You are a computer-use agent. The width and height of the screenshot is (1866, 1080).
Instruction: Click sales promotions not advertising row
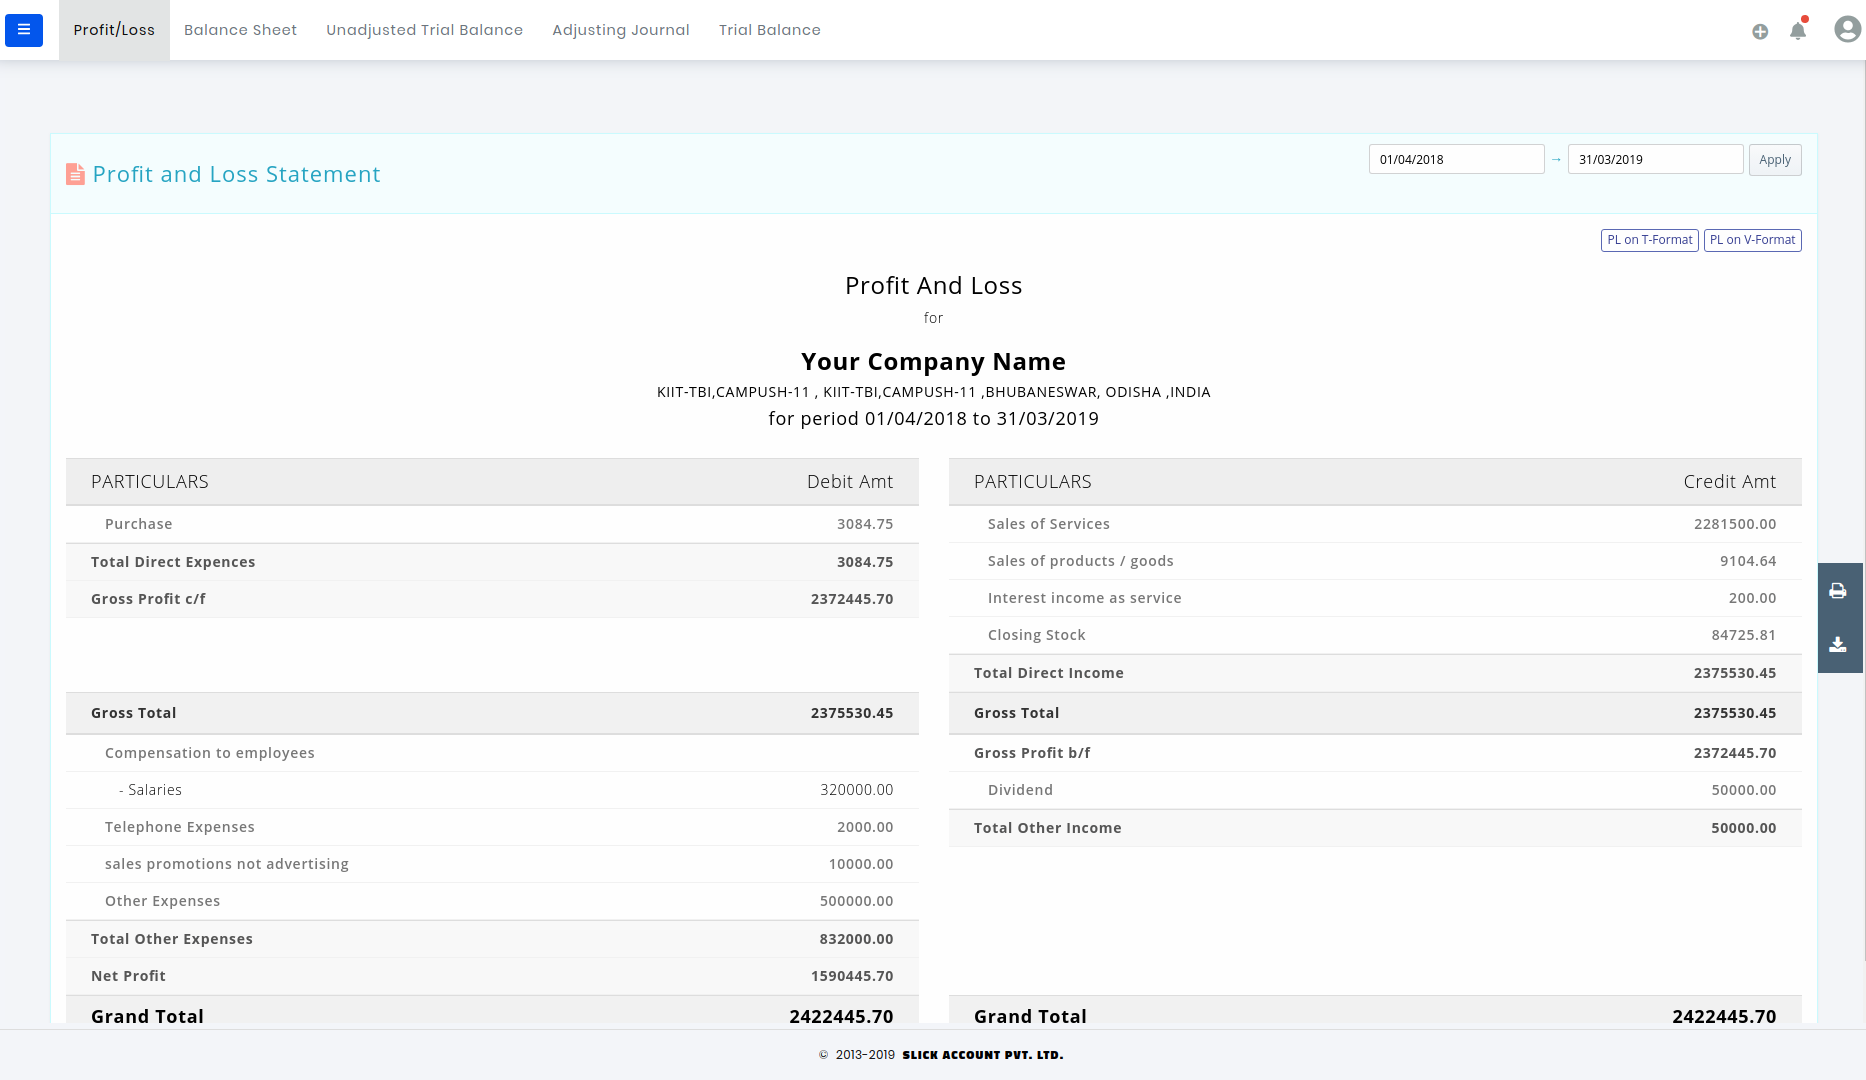[492, 864]
